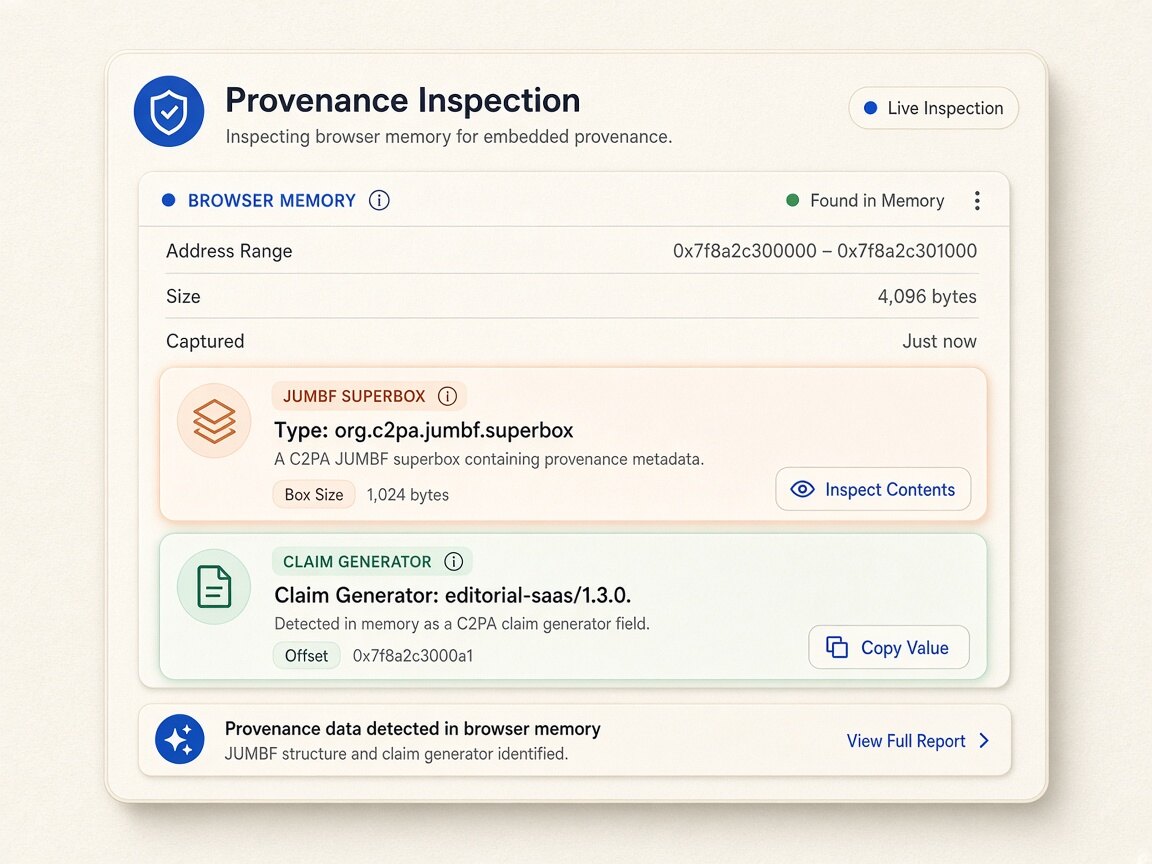Select Claim Generator: editorial-saas/1.3.0. text
Image resolution: width=1152 pixels, height=864 pixels.
coord(453,595)
